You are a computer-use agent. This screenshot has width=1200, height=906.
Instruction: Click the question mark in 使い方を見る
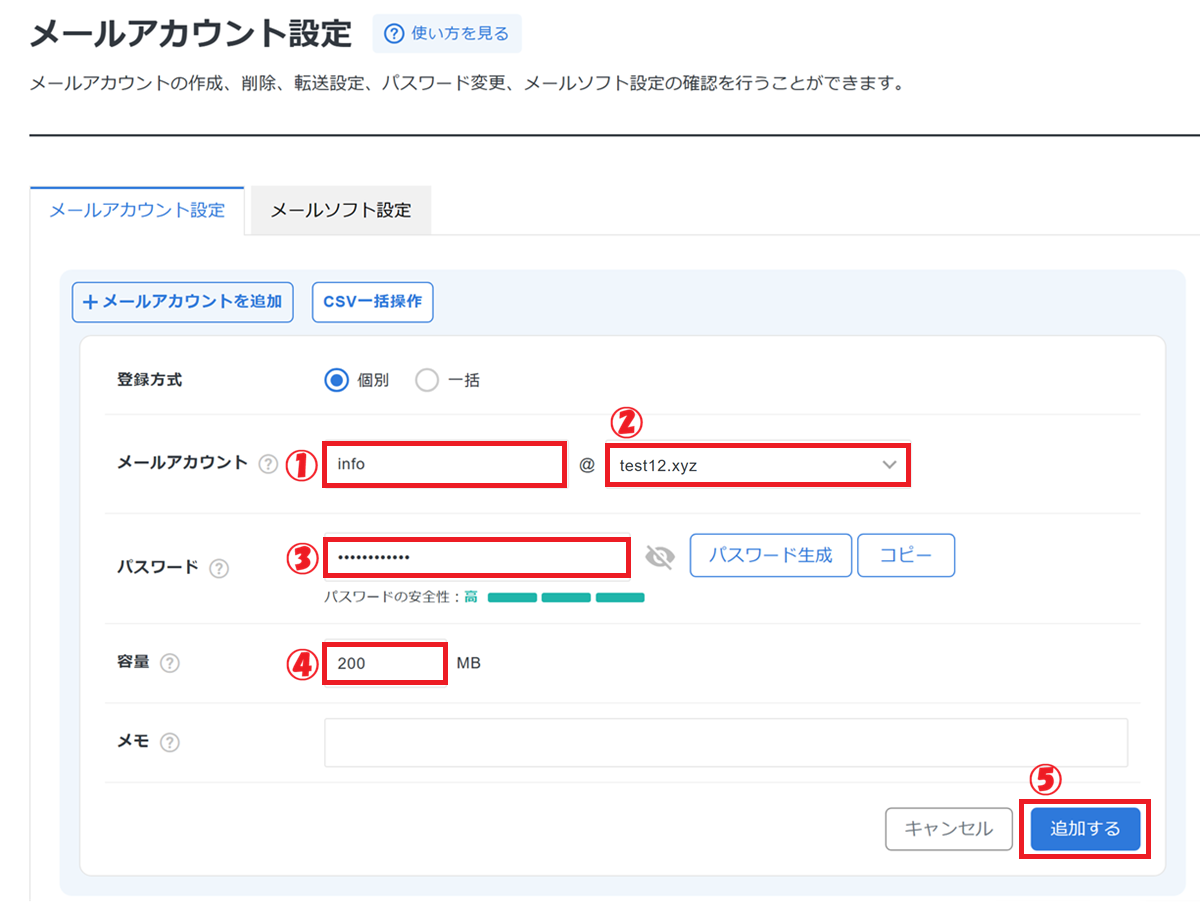tap(394, 34)
